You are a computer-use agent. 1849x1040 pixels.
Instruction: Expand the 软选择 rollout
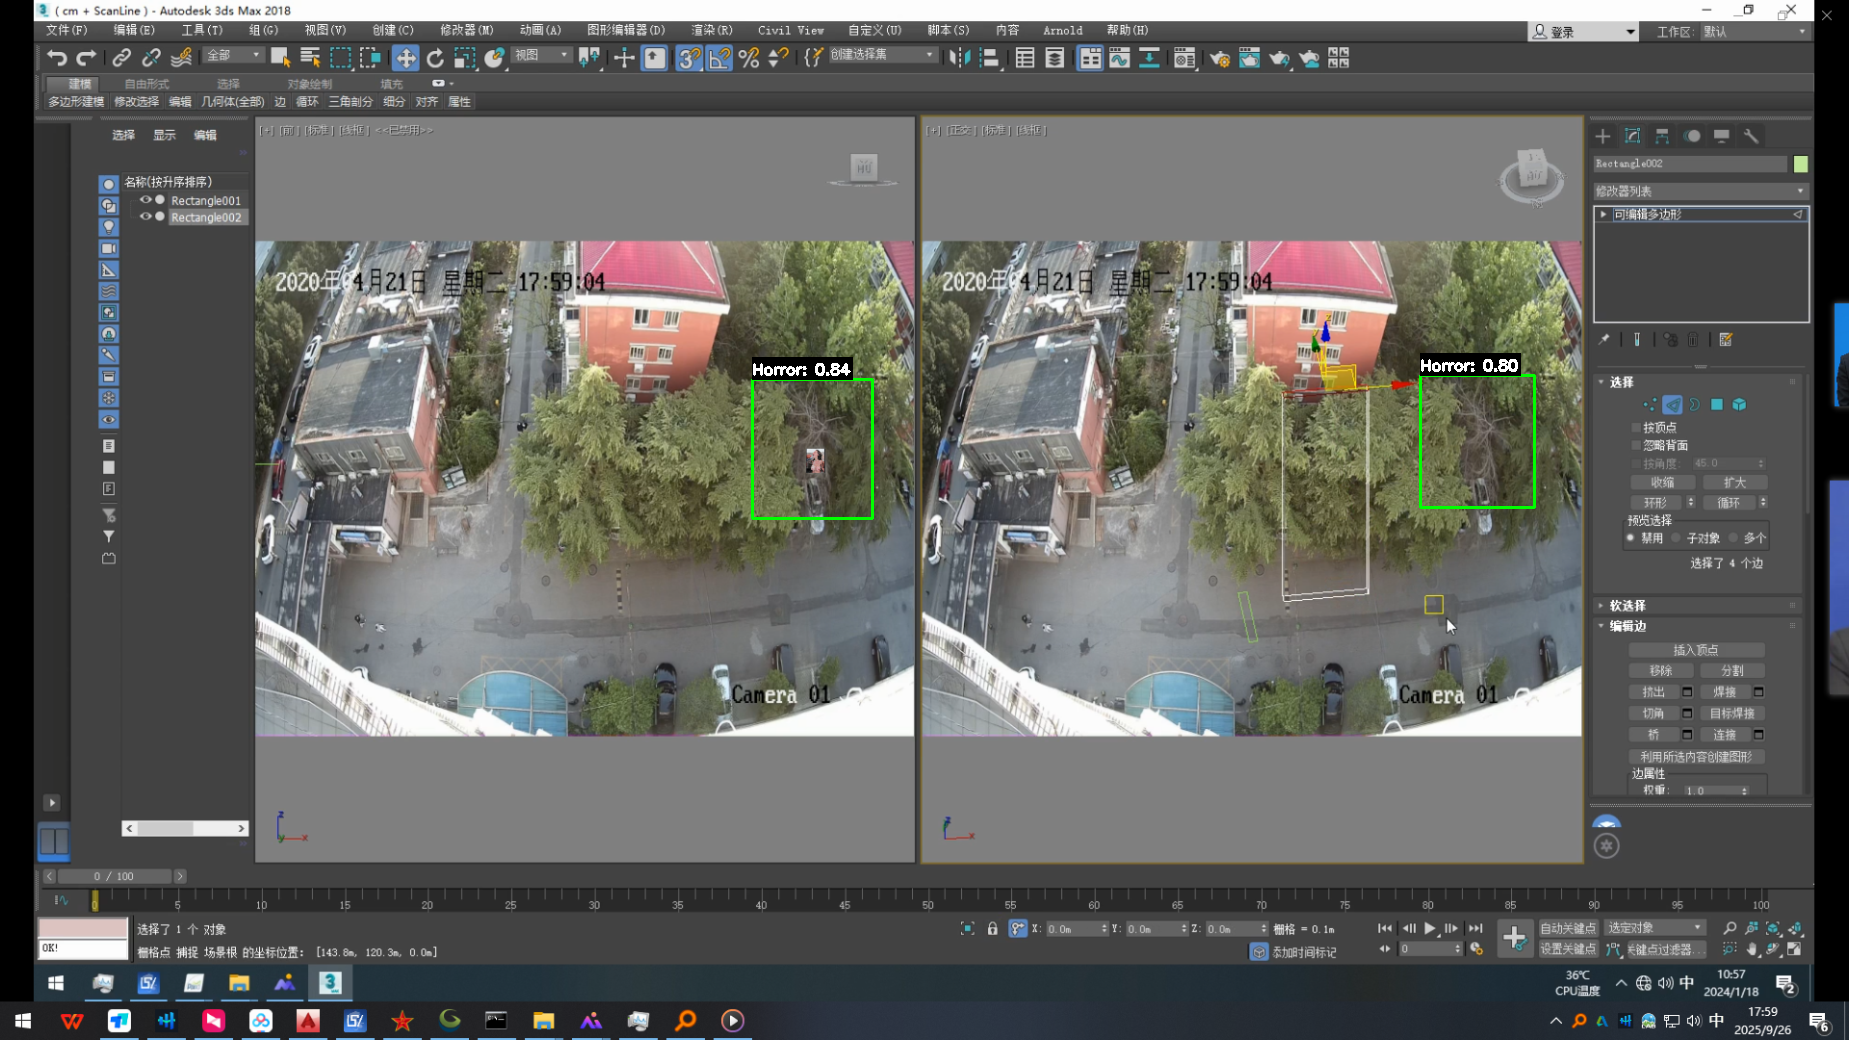(x=1627, y=606)
